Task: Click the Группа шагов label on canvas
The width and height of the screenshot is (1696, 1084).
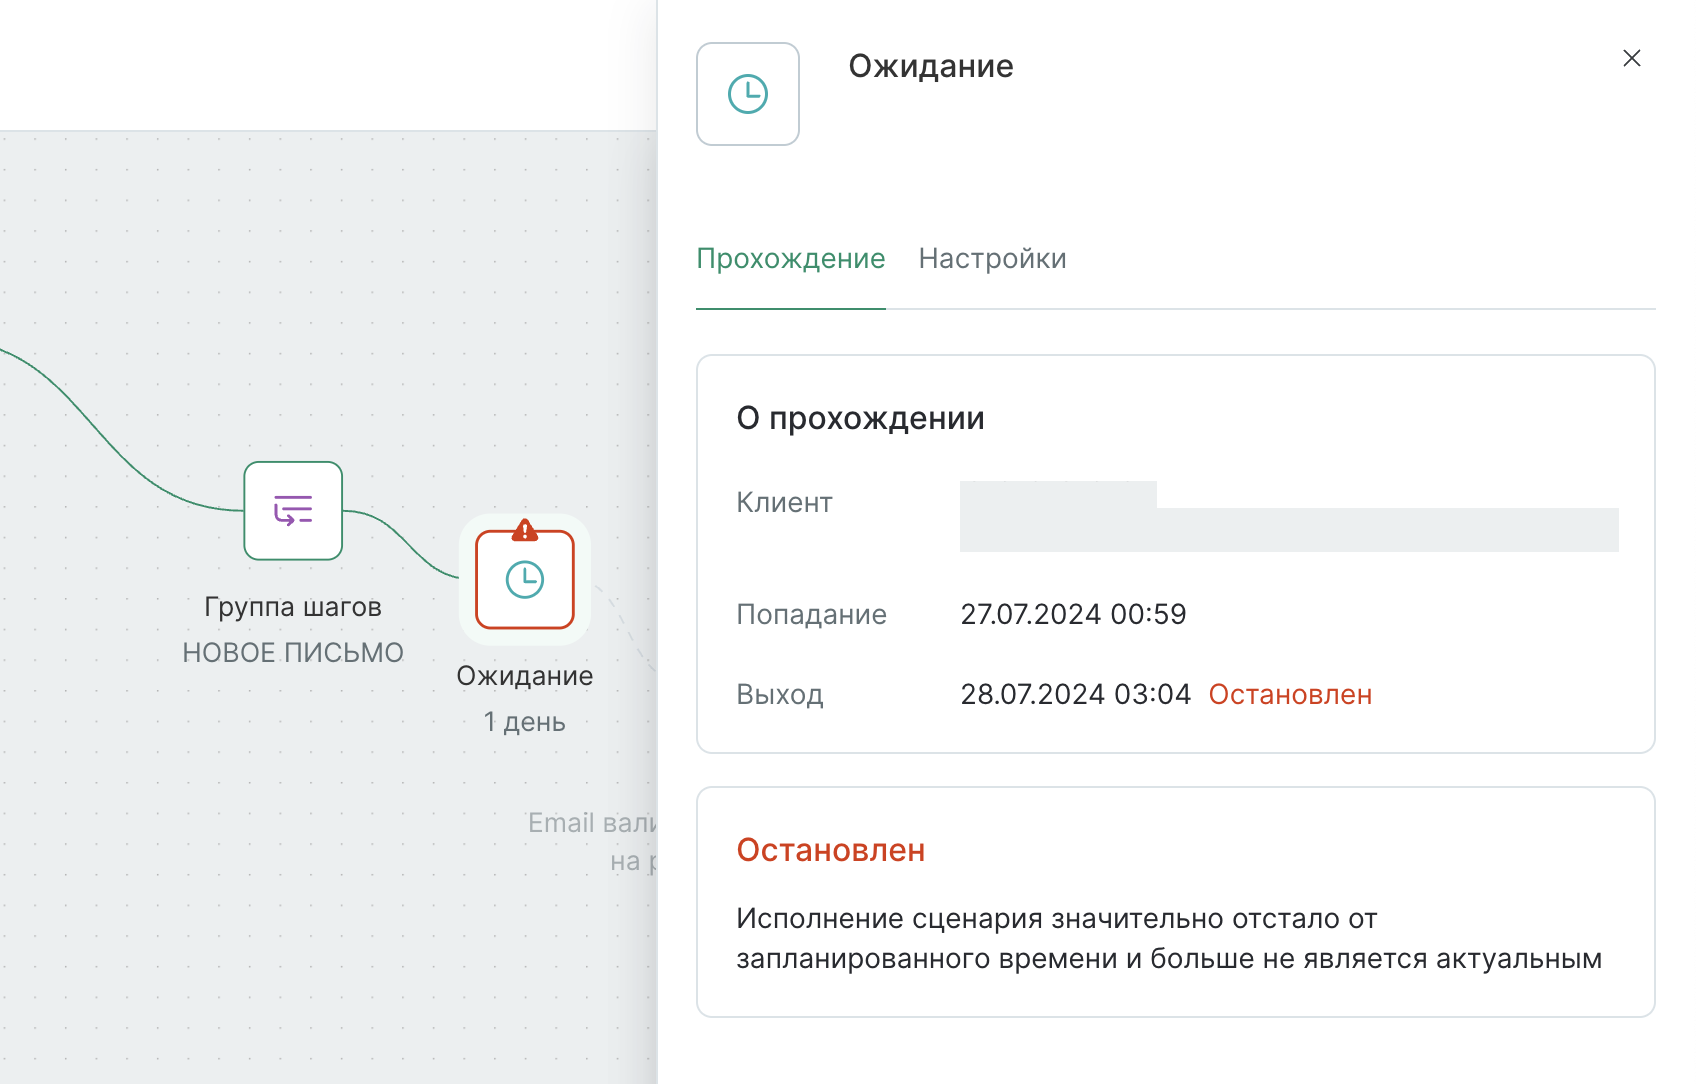Action: [293, 607]
